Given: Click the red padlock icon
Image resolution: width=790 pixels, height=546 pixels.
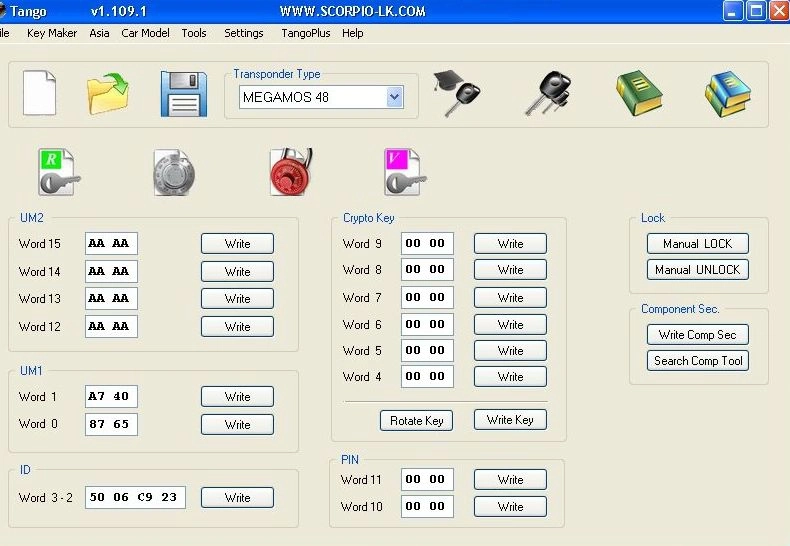Looking at the screenshot, I should [291, 172].
